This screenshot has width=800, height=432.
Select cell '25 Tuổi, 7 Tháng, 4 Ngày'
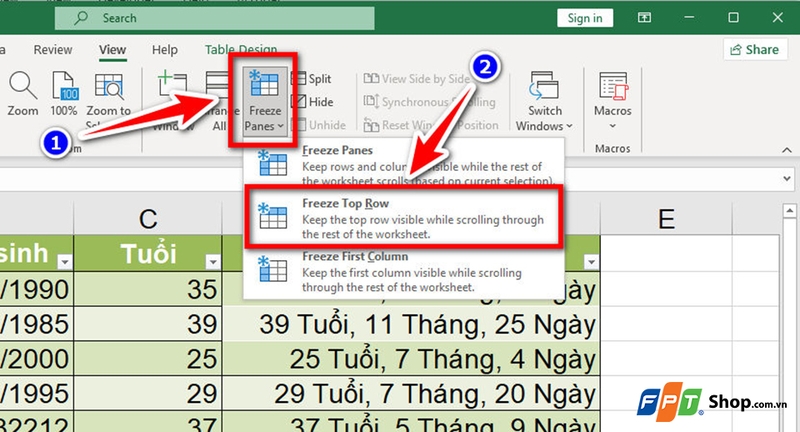(411, 359)
